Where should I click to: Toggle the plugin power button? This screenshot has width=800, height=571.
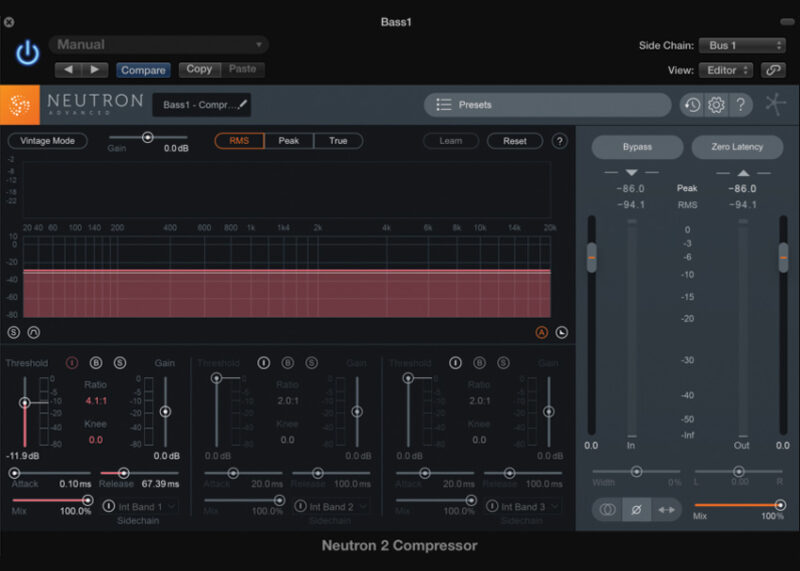28,53
